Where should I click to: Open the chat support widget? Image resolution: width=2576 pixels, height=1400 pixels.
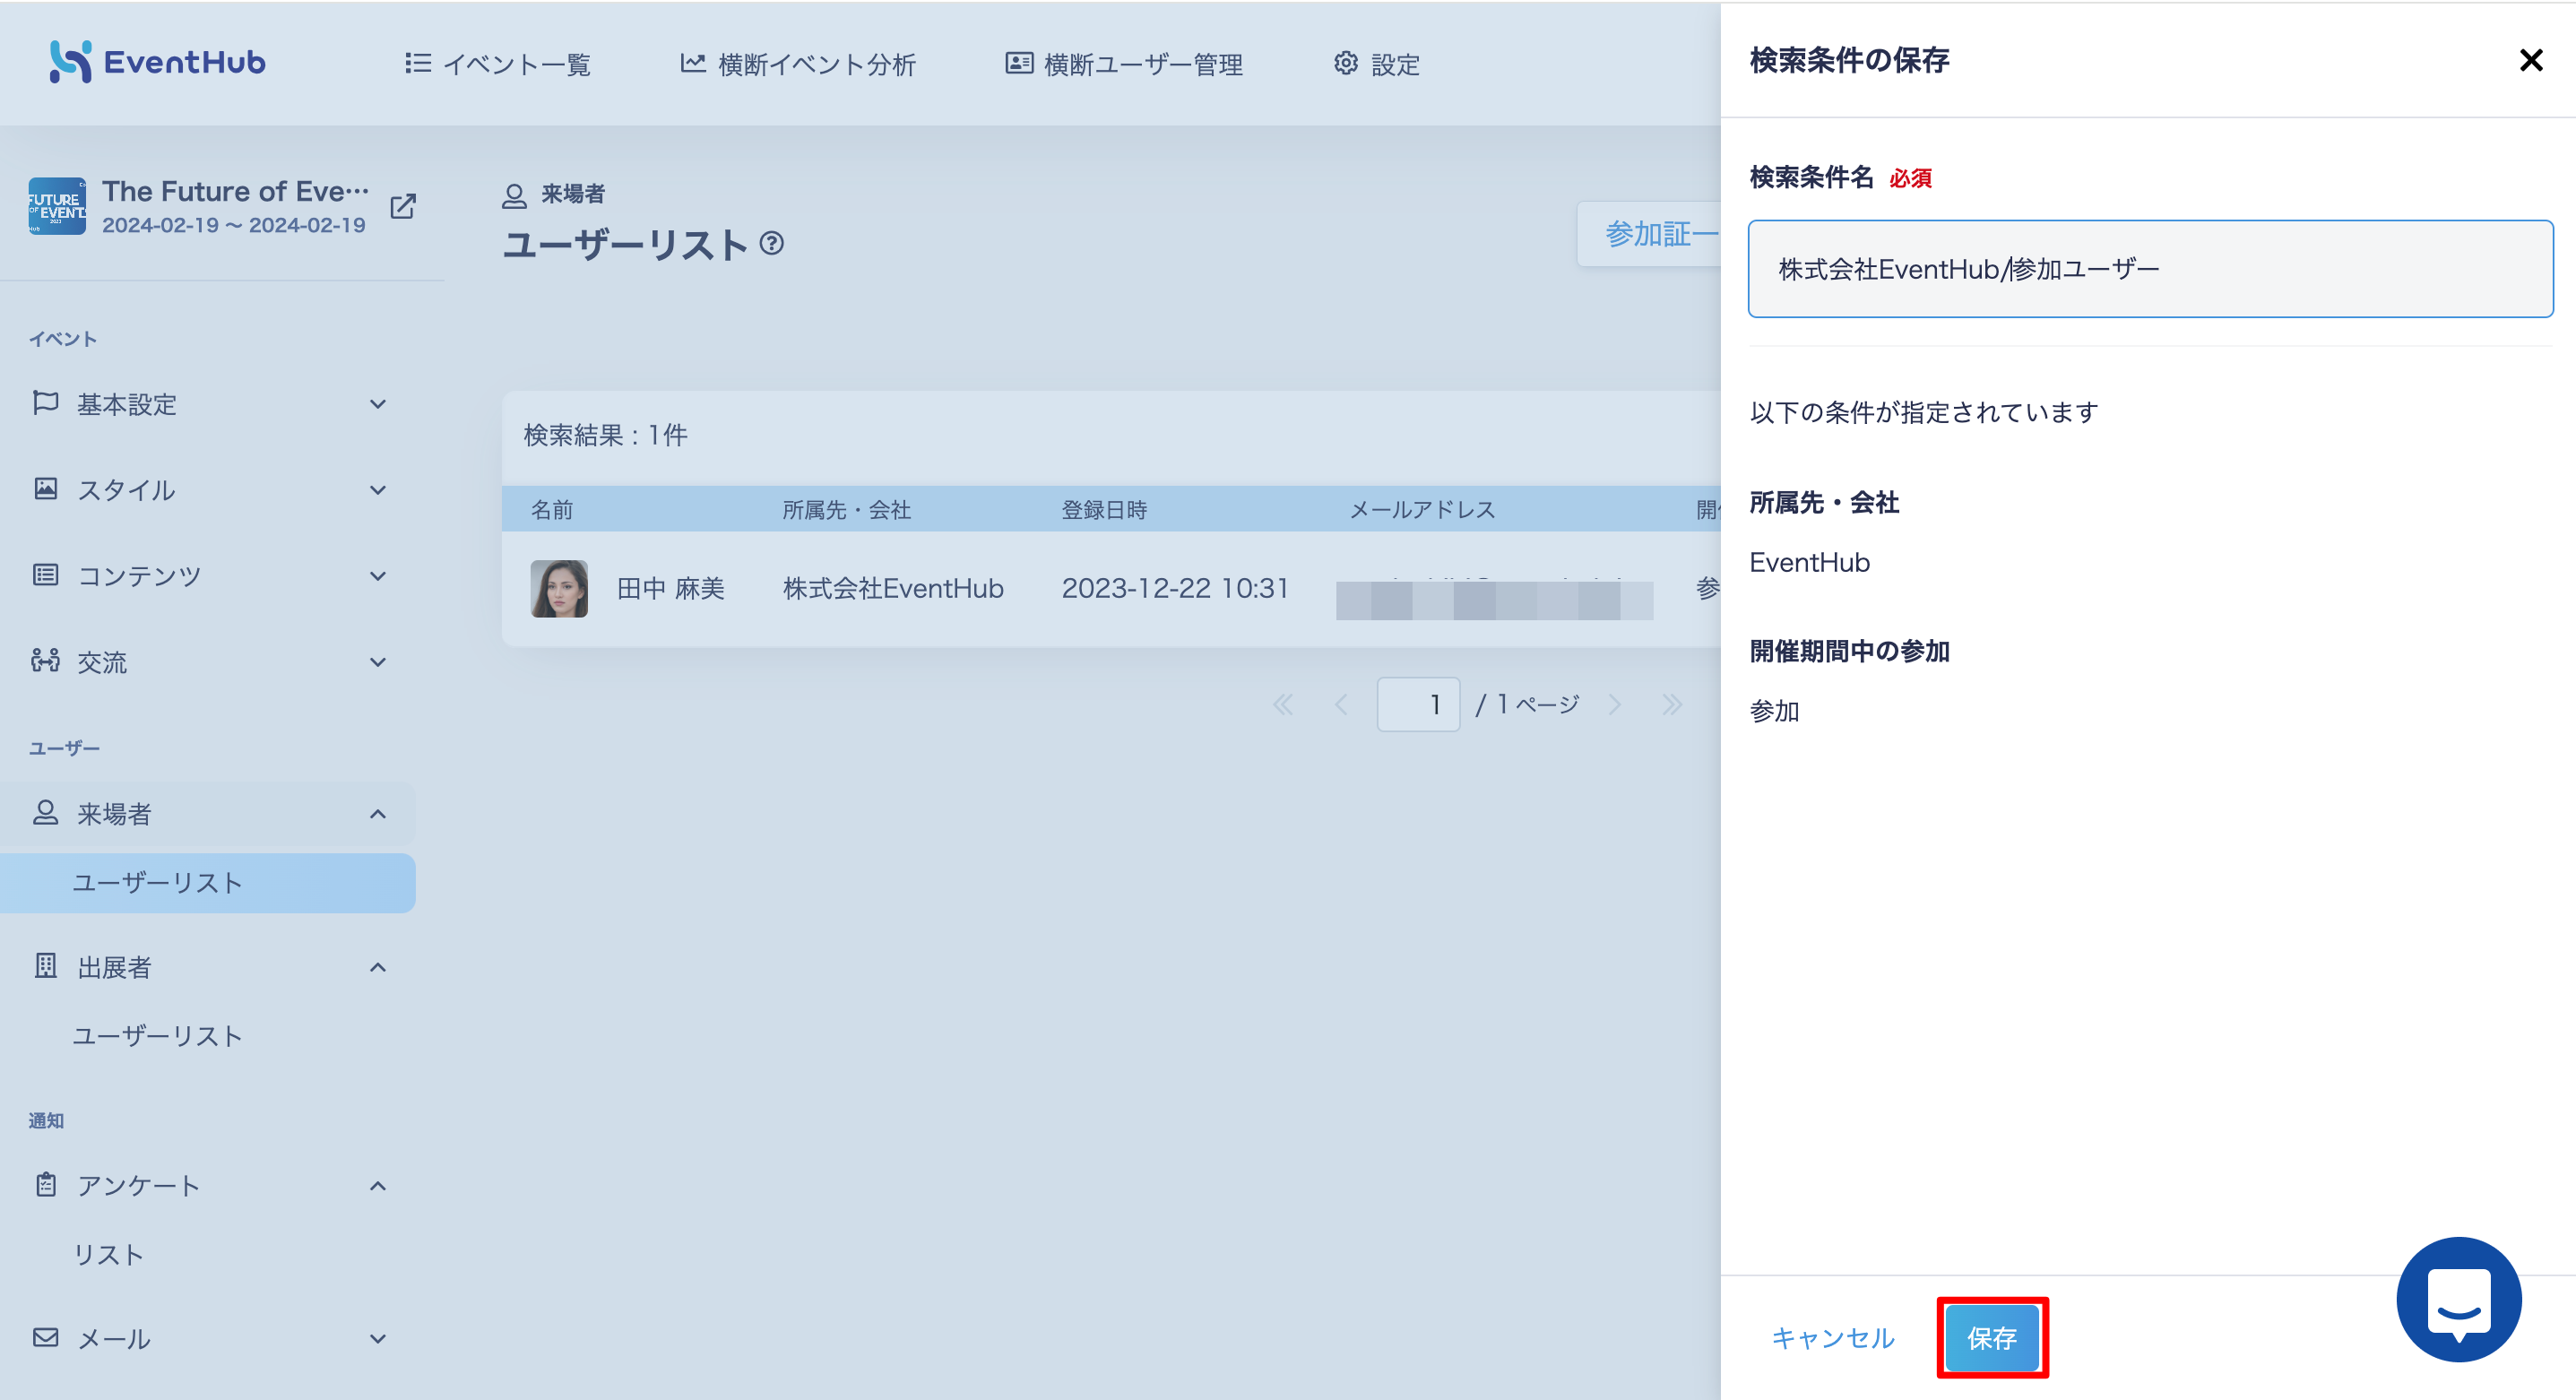(x=2459, y=1300)
